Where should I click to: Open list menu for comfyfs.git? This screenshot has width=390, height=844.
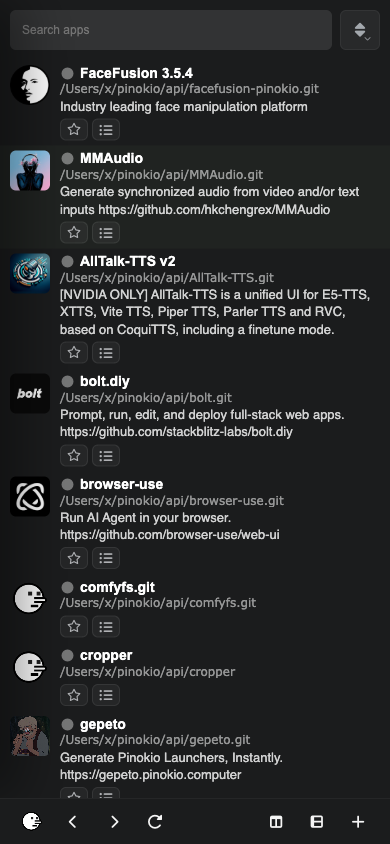[x=106, y=627]
